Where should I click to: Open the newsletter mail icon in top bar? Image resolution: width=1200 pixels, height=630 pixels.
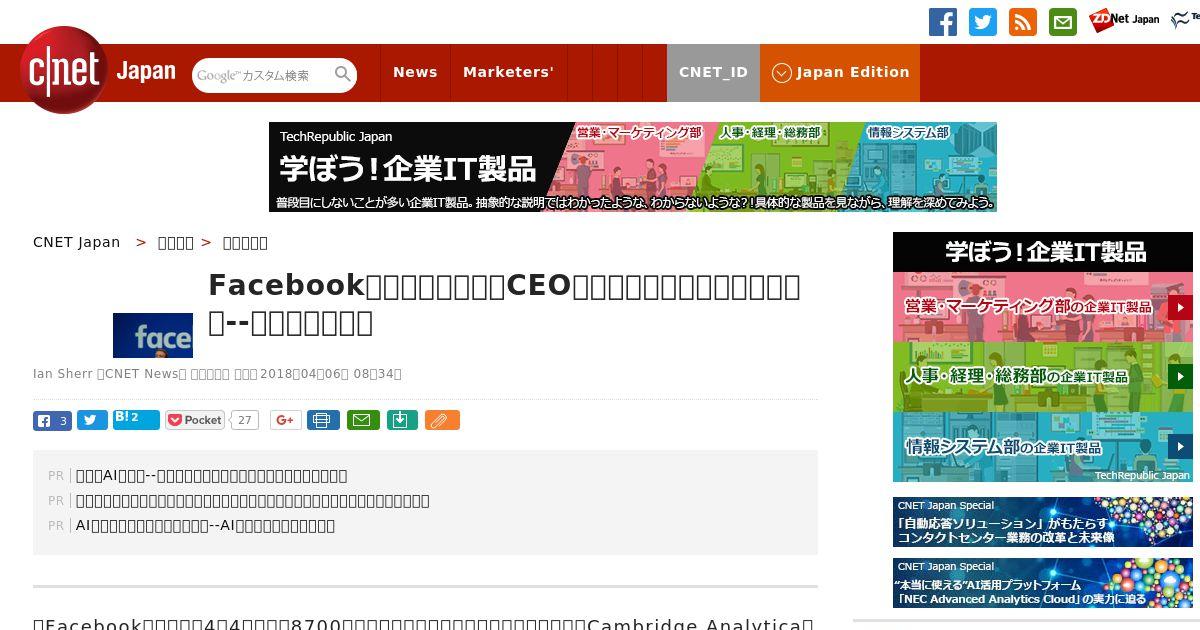click(x=1063, y=22)
